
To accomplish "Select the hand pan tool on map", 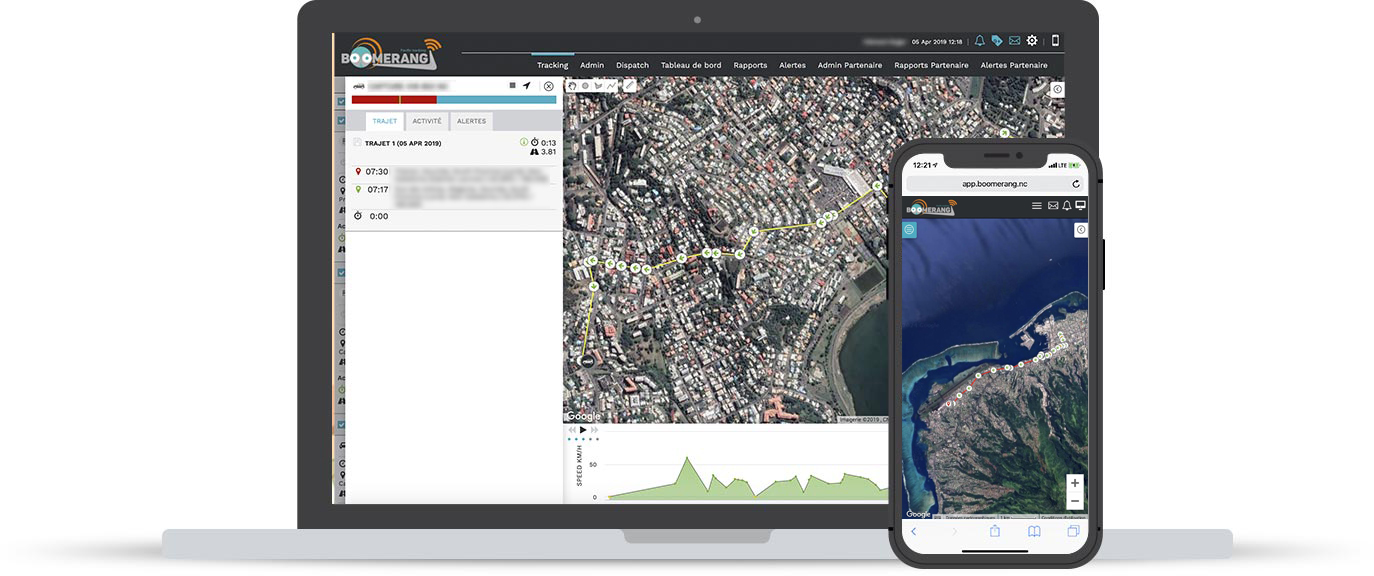I will [x=573, y=86].
